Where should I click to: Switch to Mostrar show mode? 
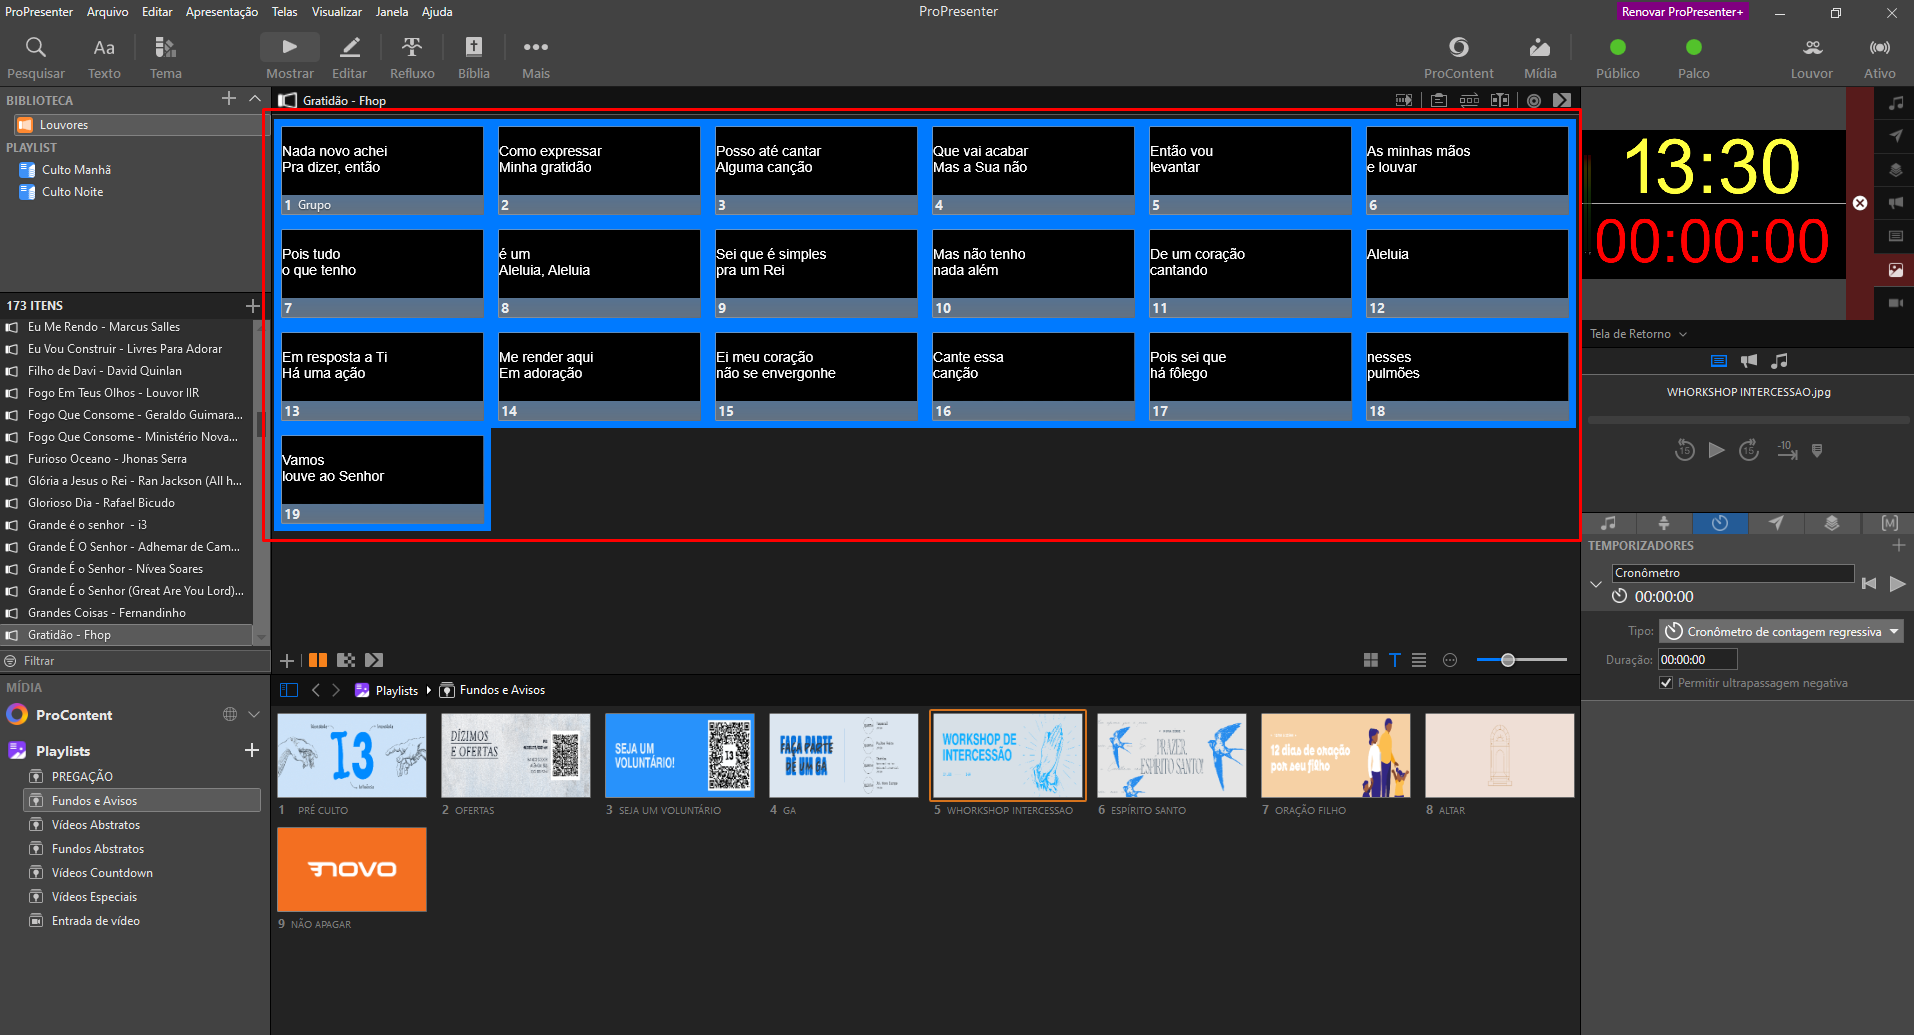(290, 58)
